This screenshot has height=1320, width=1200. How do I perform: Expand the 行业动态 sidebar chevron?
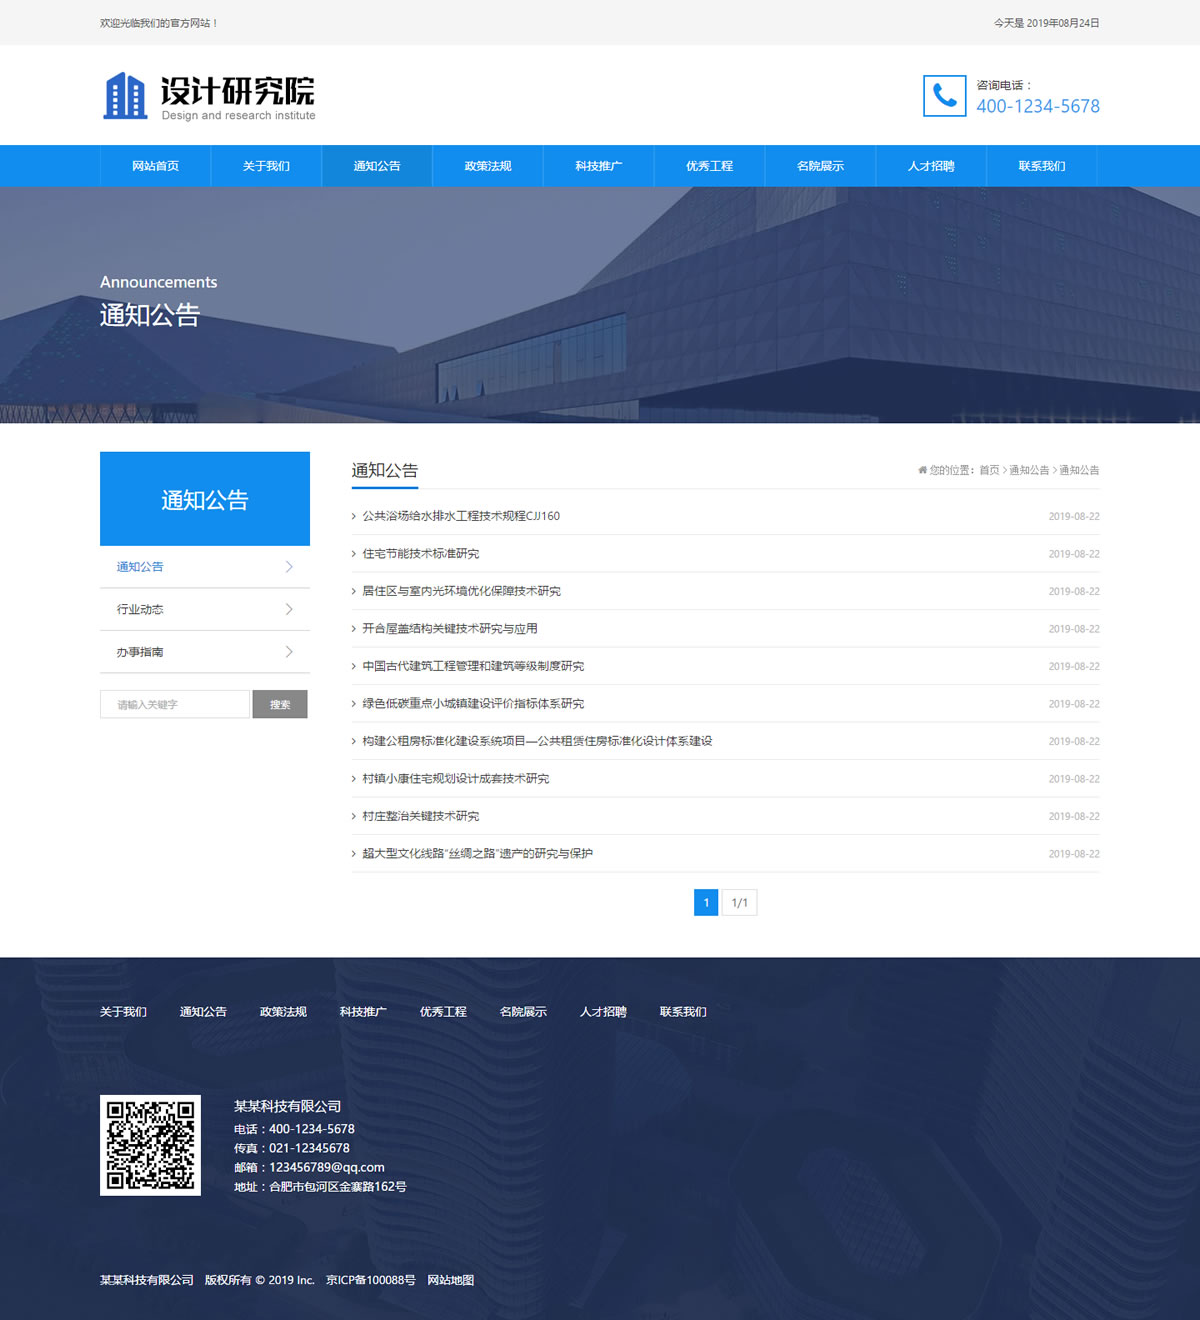point(289,609)
